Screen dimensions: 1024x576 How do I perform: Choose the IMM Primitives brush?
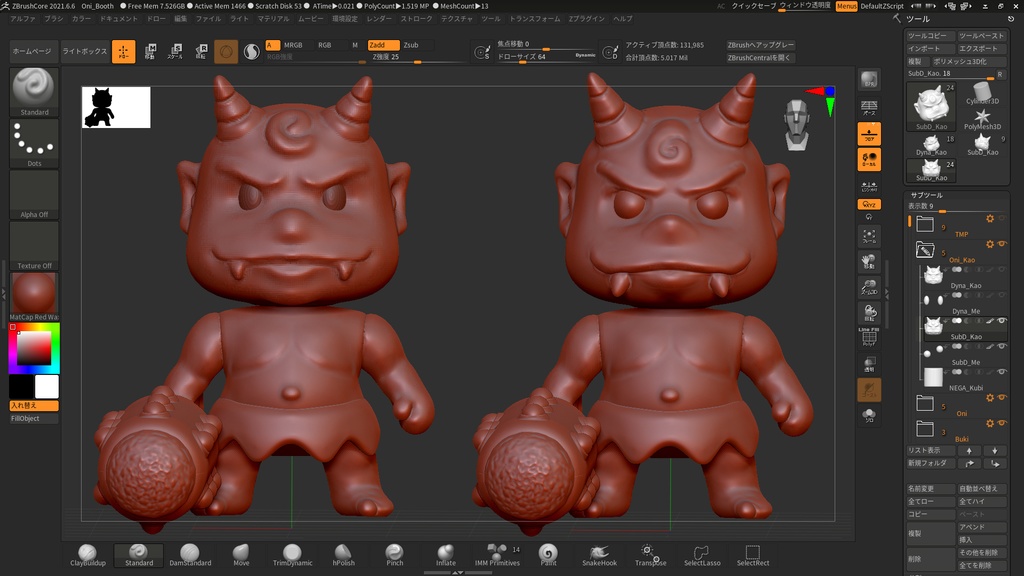[497, 555]
